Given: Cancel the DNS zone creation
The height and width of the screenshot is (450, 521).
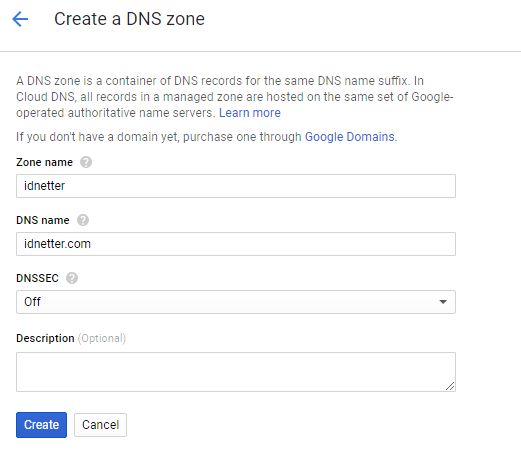Looking at the screenshot, I should [100, 425].
